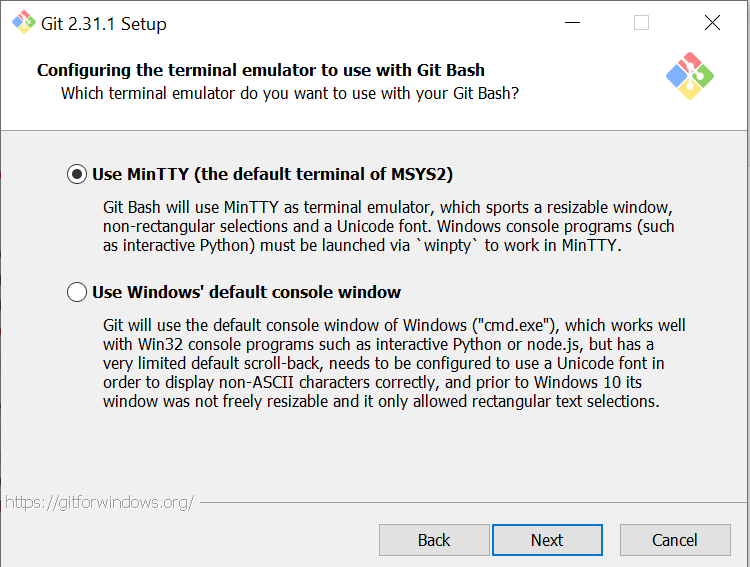This screenshot has height=567, width=750.
Task: Close the Git Setup window
Action: (x=712, y=23)
